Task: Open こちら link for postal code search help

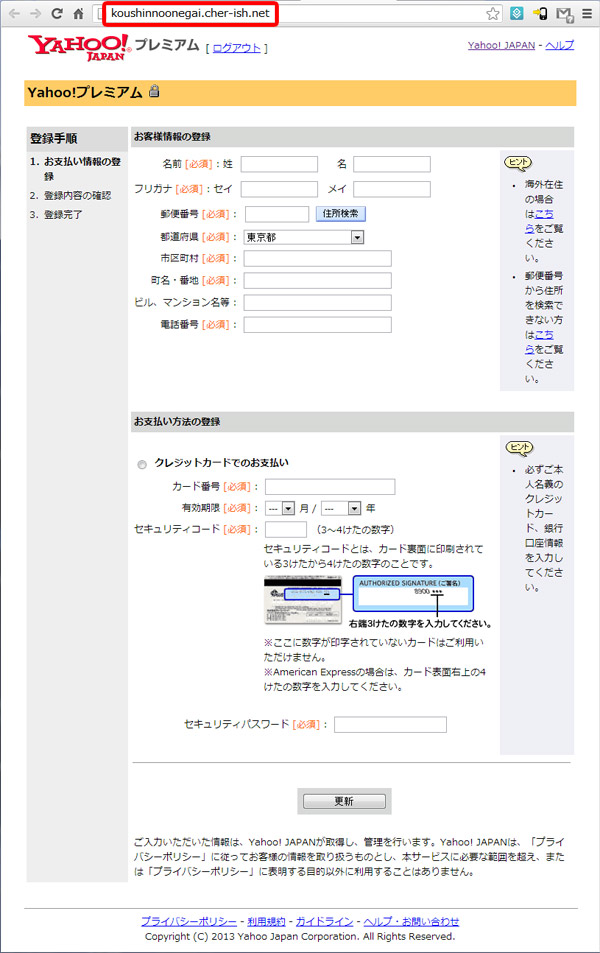Action: (539, 342)
